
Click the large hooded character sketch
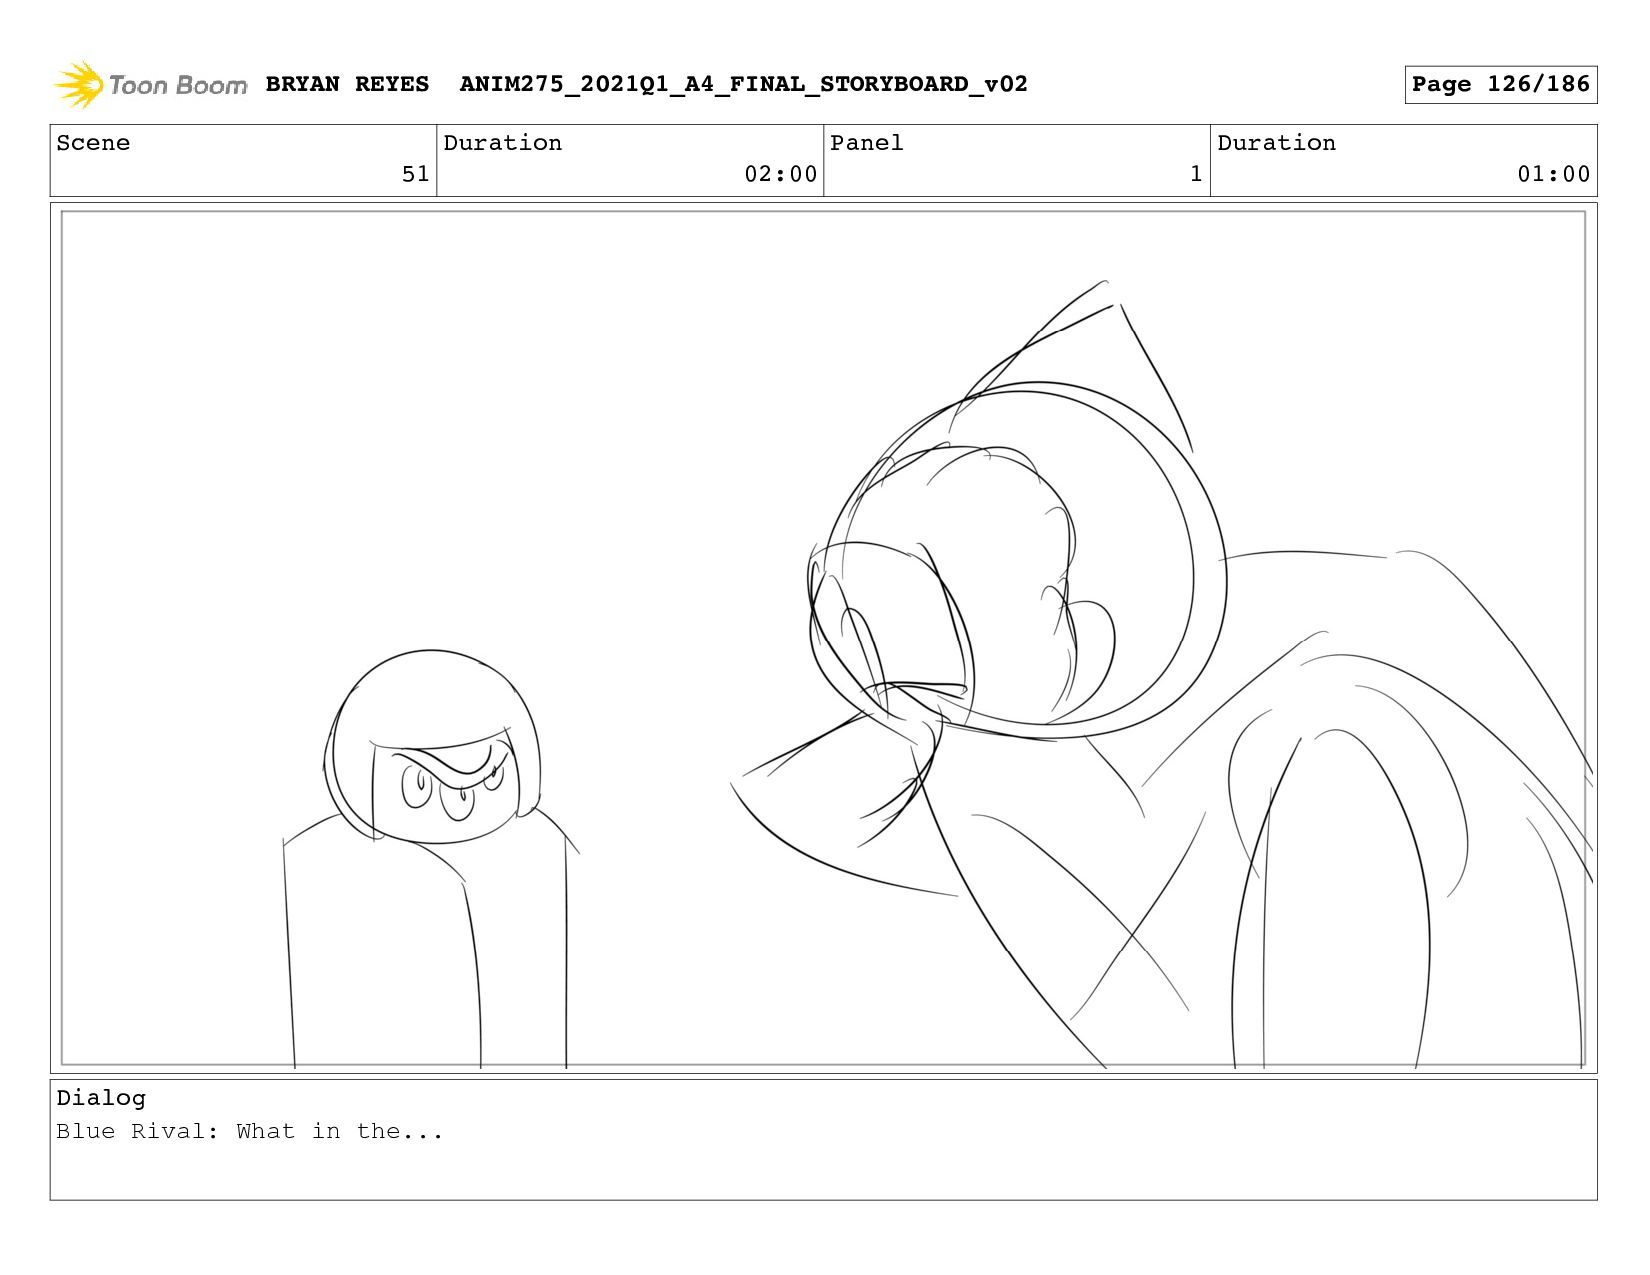pyautogui.click(x=1162, y=674)
